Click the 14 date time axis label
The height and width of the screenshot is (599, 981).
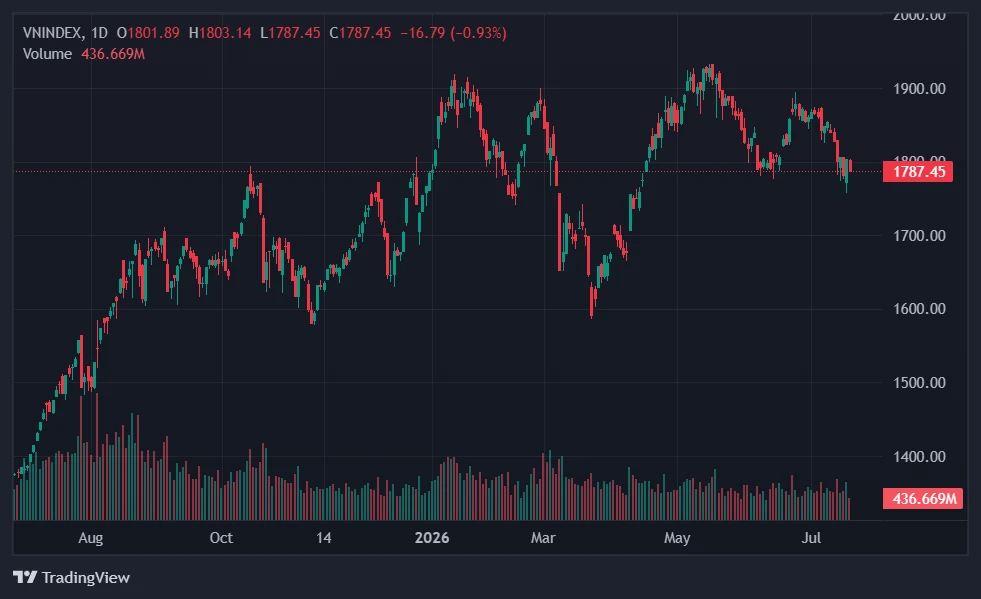[x=323, y=538]
